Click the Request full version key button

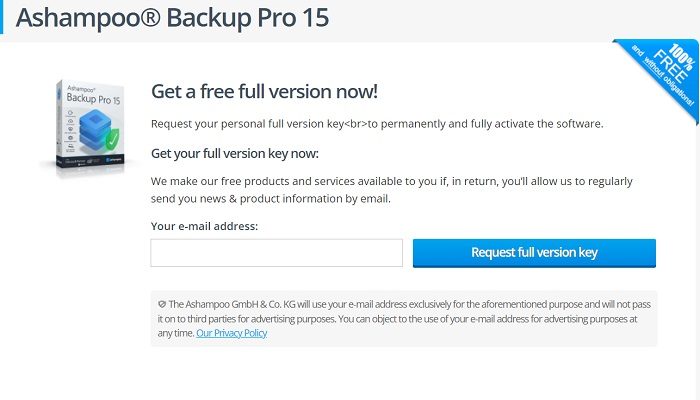pos(534,253)
